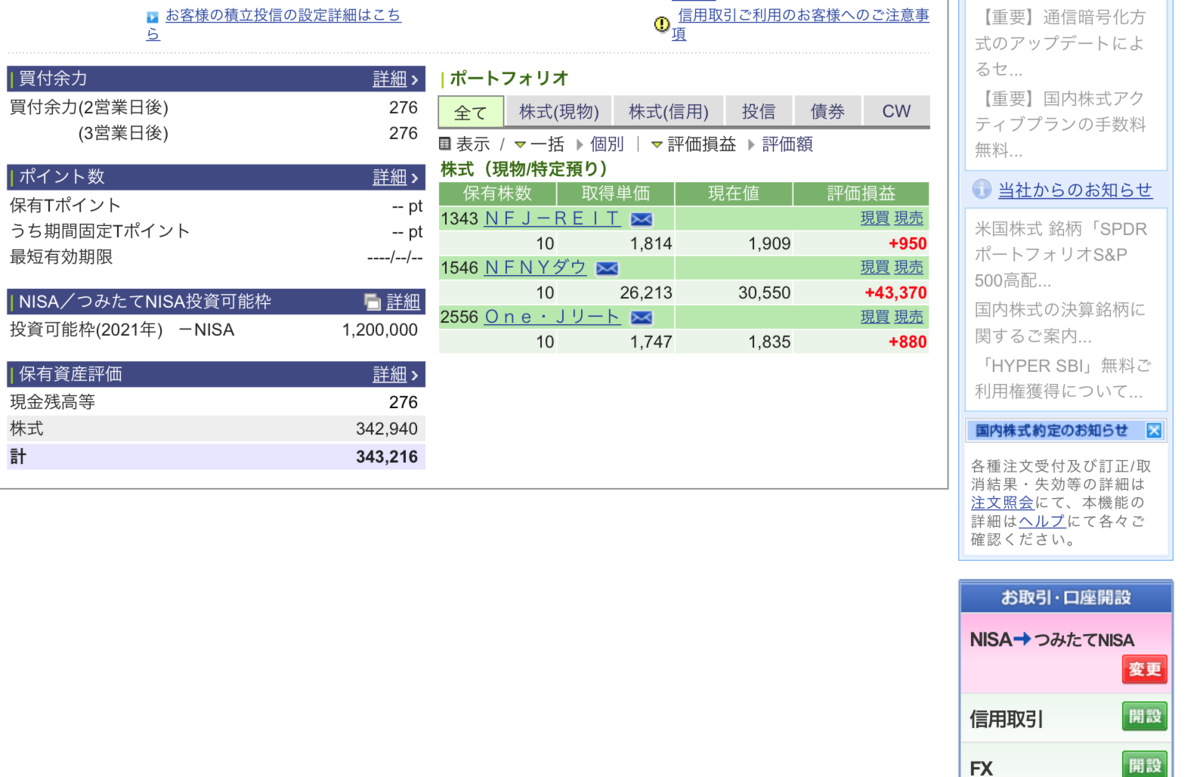1200x777 pixels.
Task: Close the 国内株式約定のお知らせ box
Action: pyautogui.click(x=1154, y=431)
